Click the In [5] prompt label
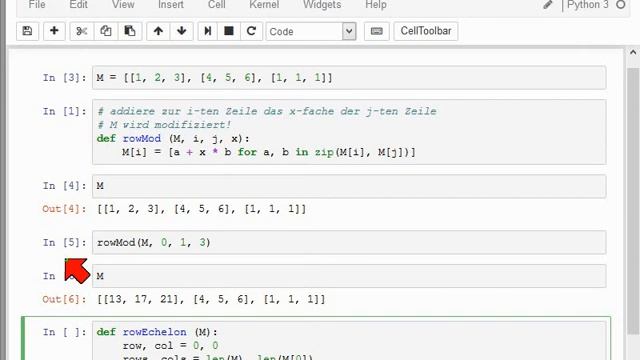This screenshot has width=640, height=360. pyautogui.click(x=64, y=242)
